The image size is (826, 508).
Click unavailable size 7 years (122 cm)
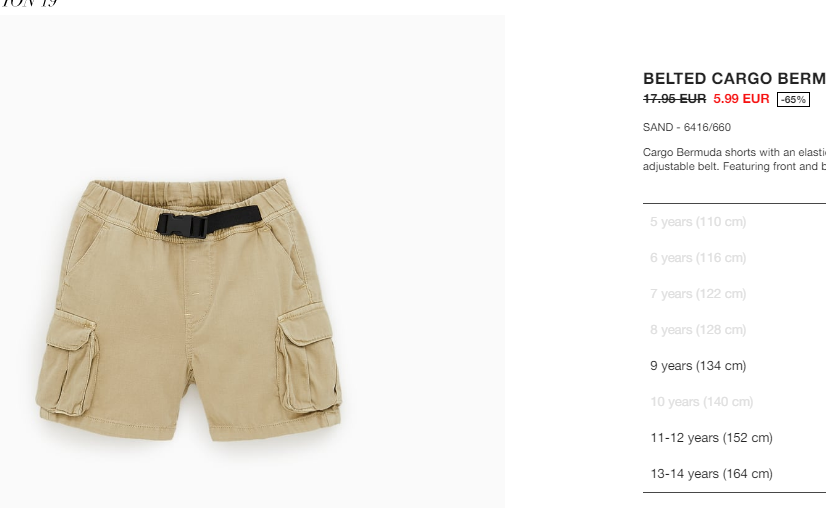tap(698, 294)
